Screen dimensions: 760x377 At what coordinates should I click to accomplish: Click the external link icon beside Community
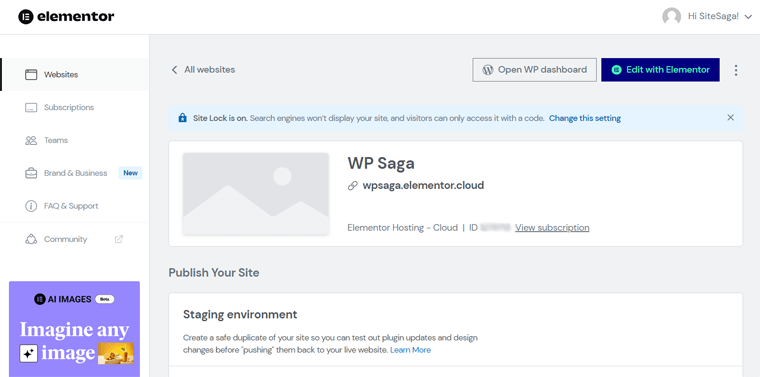click(119, 239)
